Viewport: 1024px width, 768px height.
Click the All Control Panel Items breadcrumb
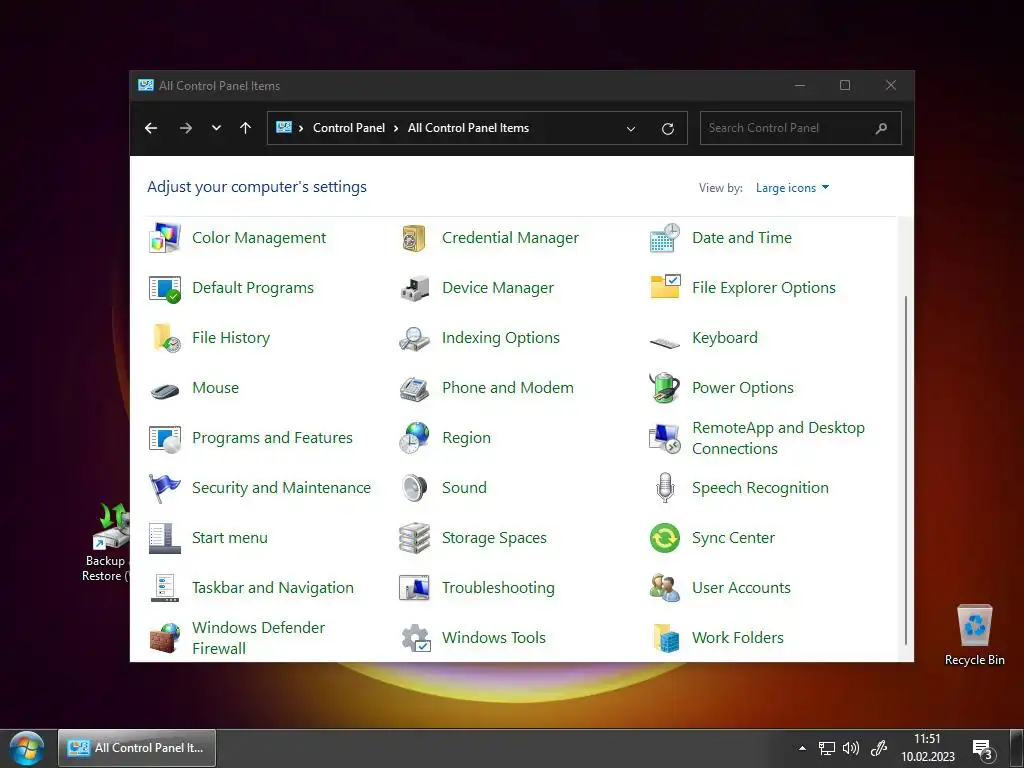tap(468, 128)
